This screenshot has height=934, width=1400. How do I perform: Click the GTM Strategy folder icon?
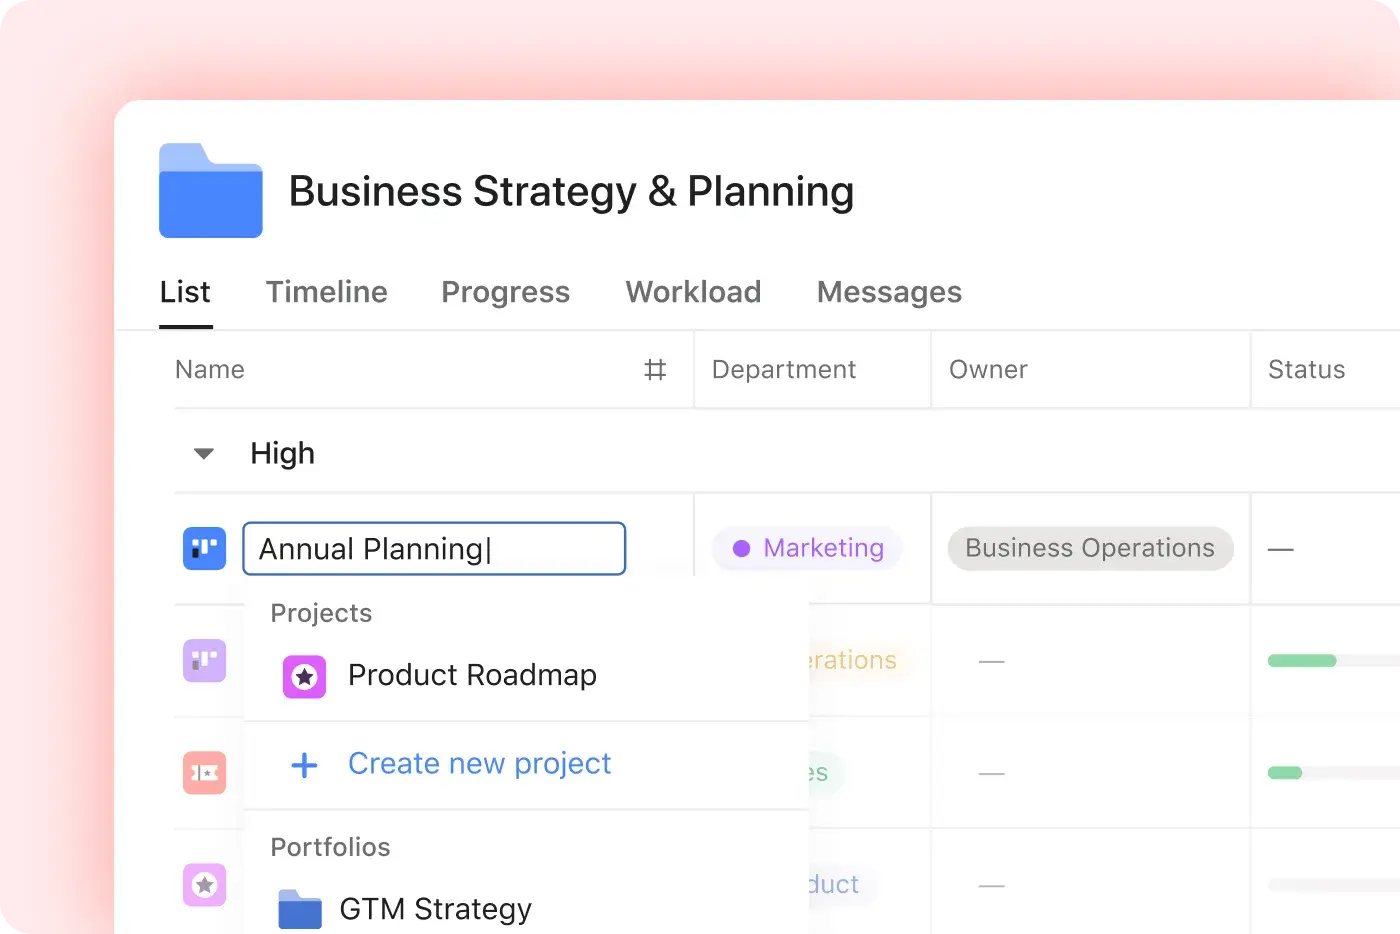[x=300, y=909]
